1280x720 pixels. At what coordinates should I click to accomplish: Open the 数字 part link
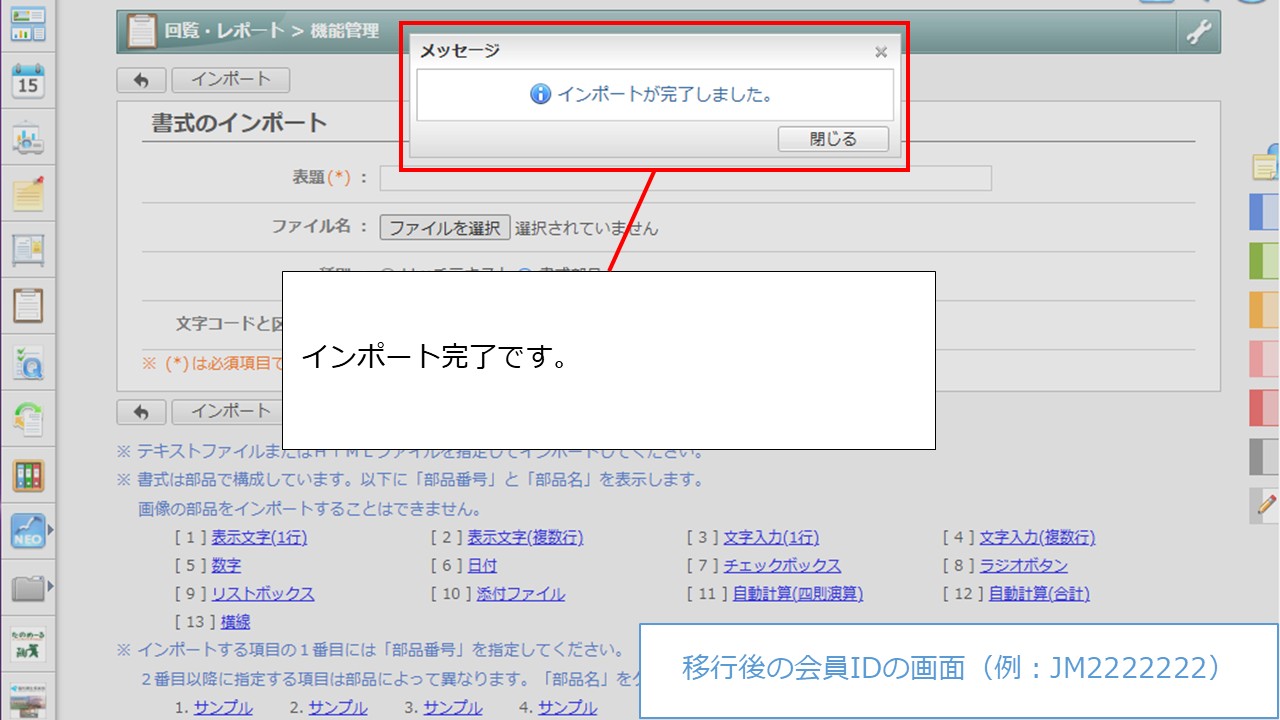(226, 566)
